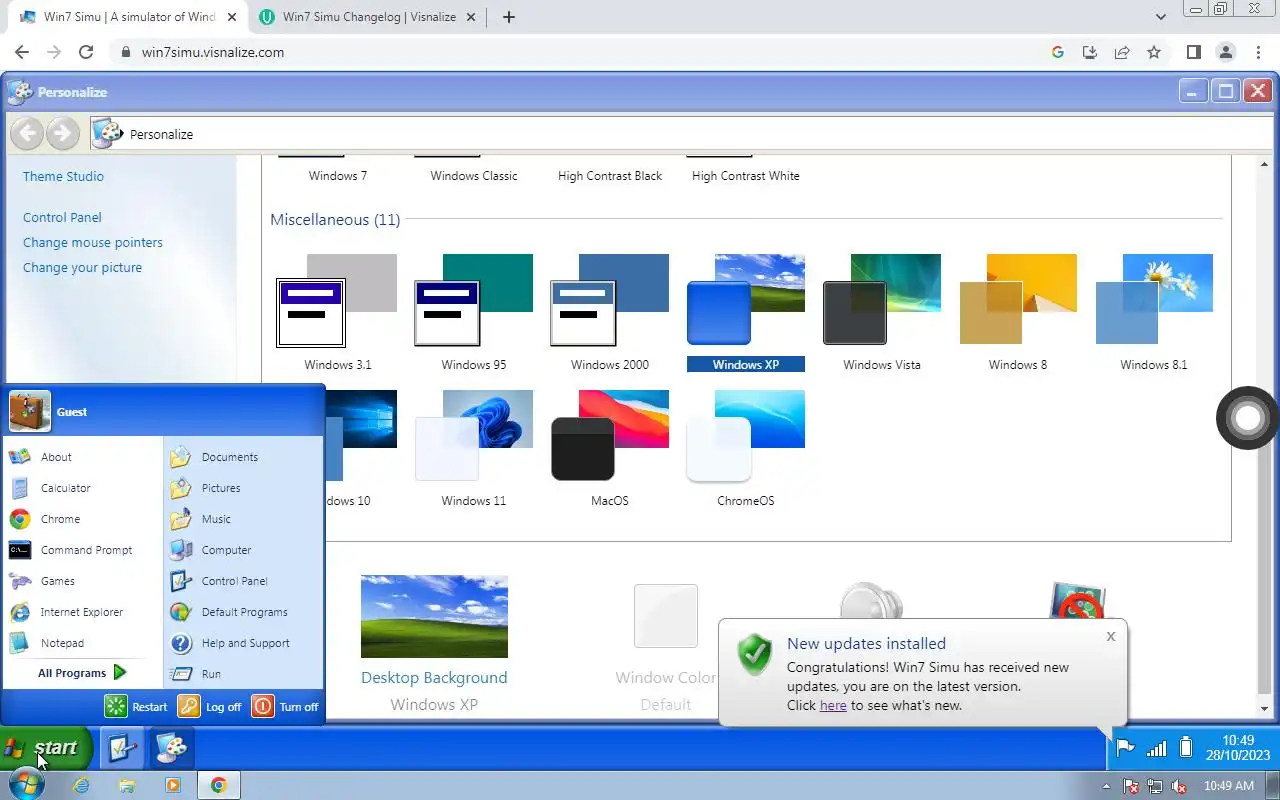Open notepad-style taskbar app in XP taskbar

point(123,748)
